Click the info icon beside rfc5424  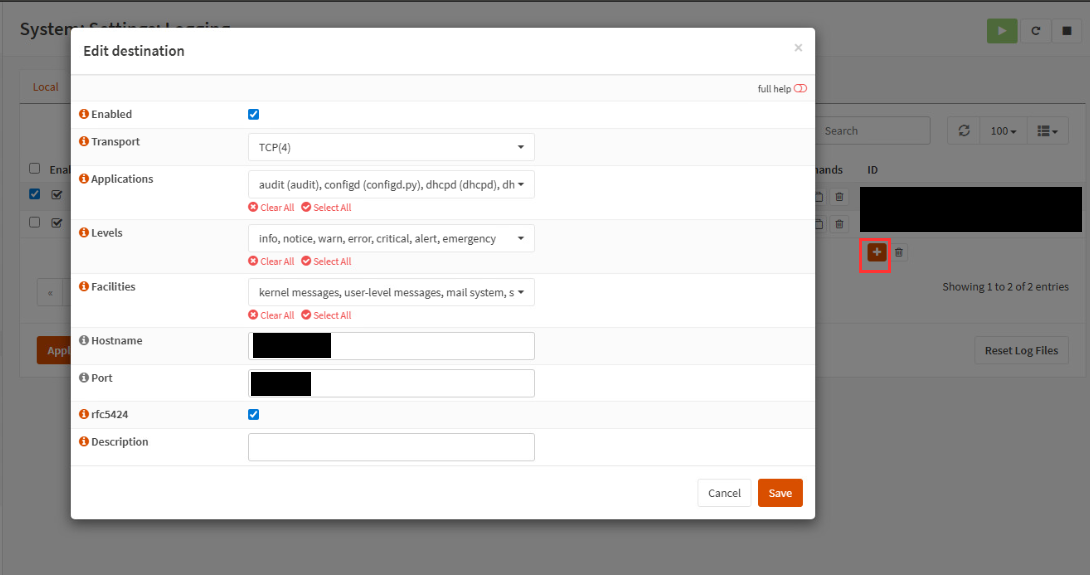click(84, 414)
